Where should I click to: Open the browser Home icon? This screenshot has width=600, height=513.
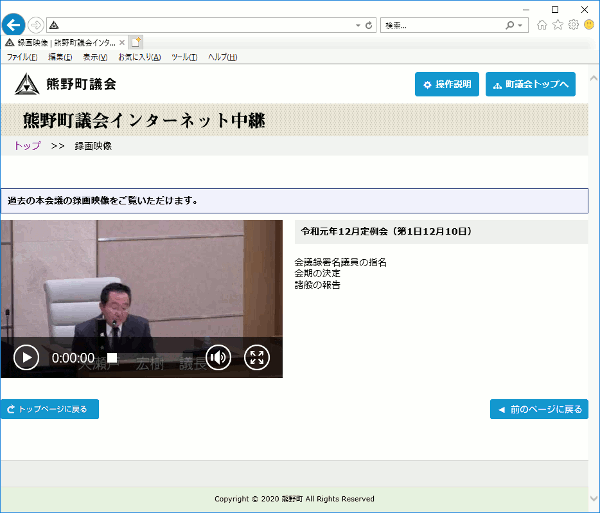[542, 25]
